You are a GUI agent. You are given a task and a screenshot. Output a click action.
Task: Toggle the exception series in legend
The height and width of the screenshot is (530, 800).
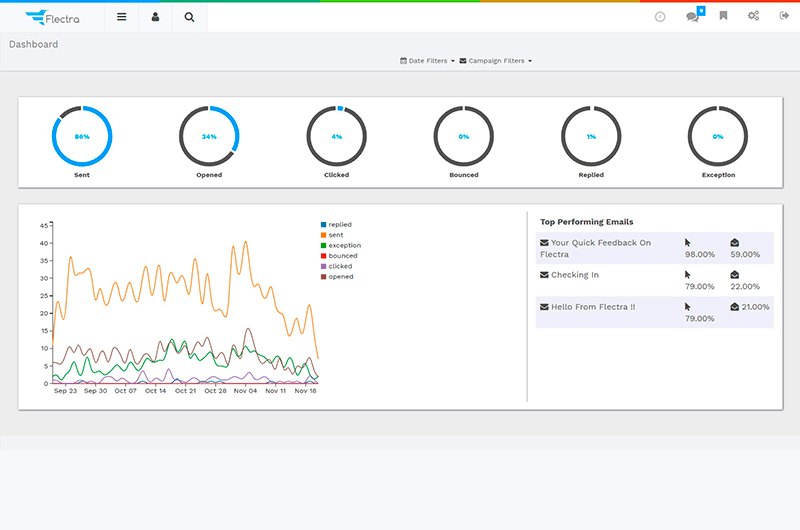pos(344,246)
